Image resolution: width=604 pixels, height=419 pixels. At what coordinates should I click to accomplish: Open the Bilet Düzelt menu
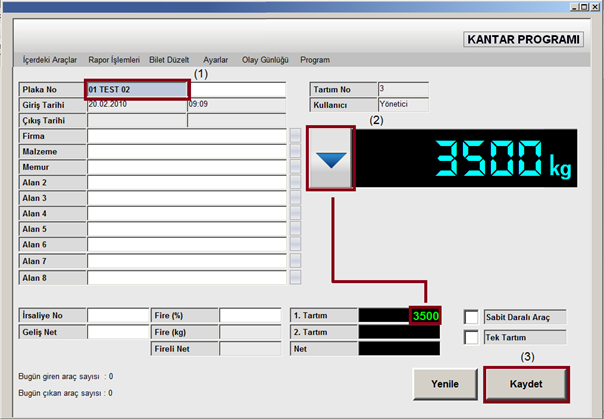point(169,60)
